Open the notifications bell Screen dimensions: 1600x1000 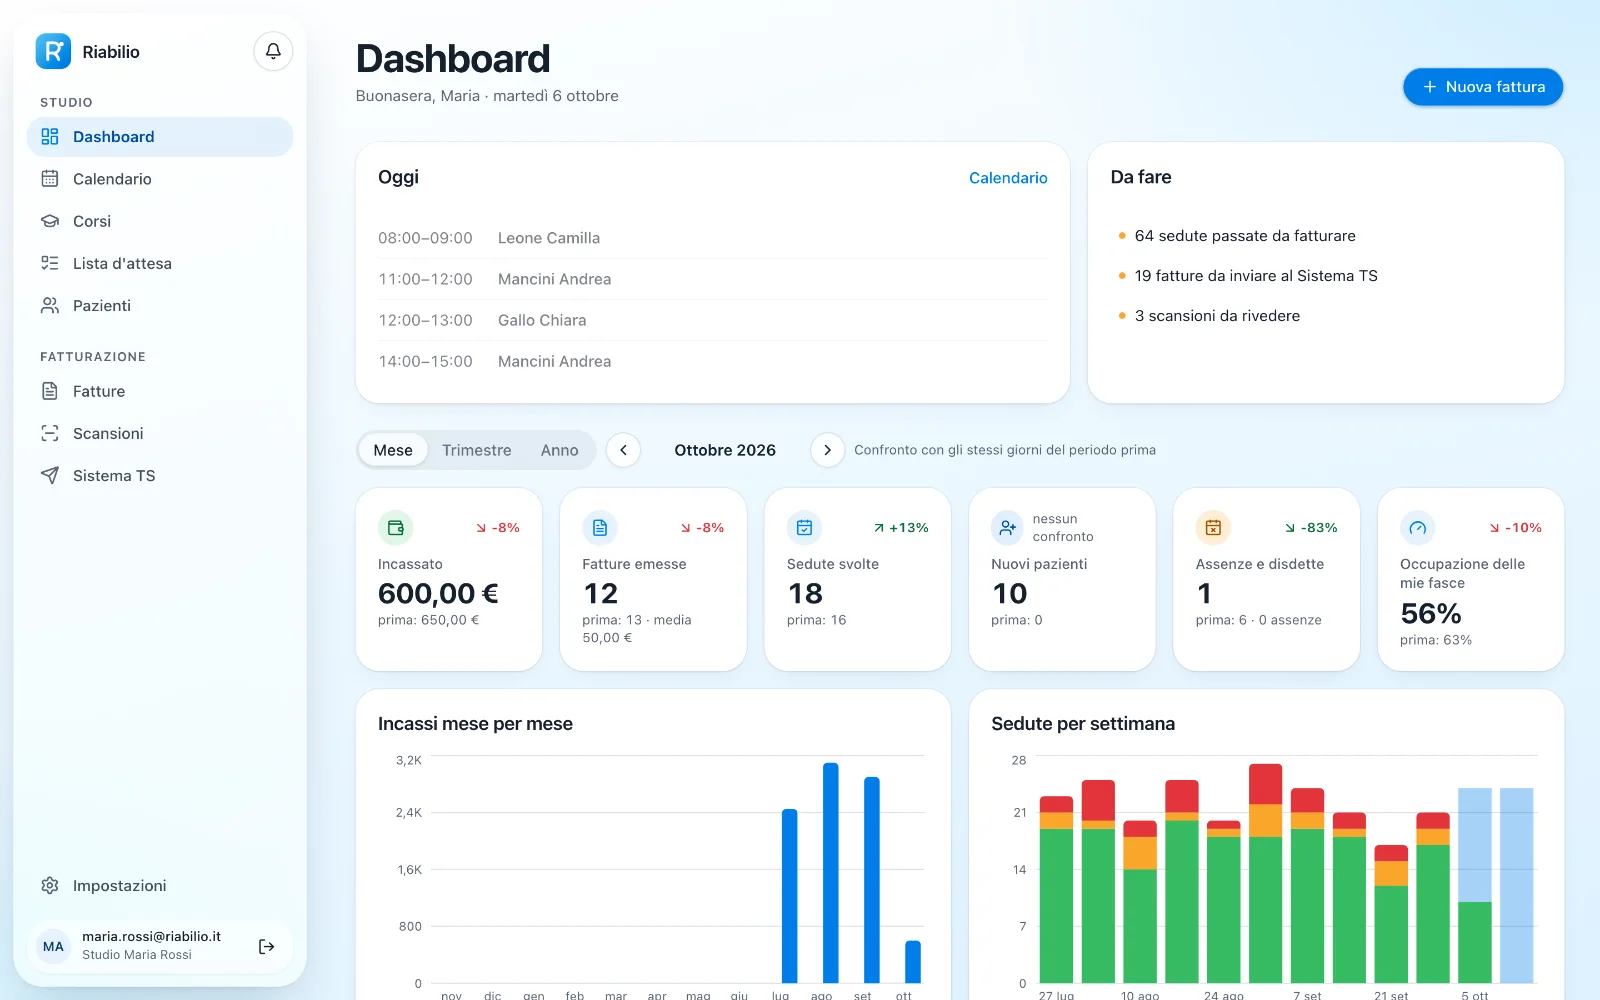click(x=273, y=51)
